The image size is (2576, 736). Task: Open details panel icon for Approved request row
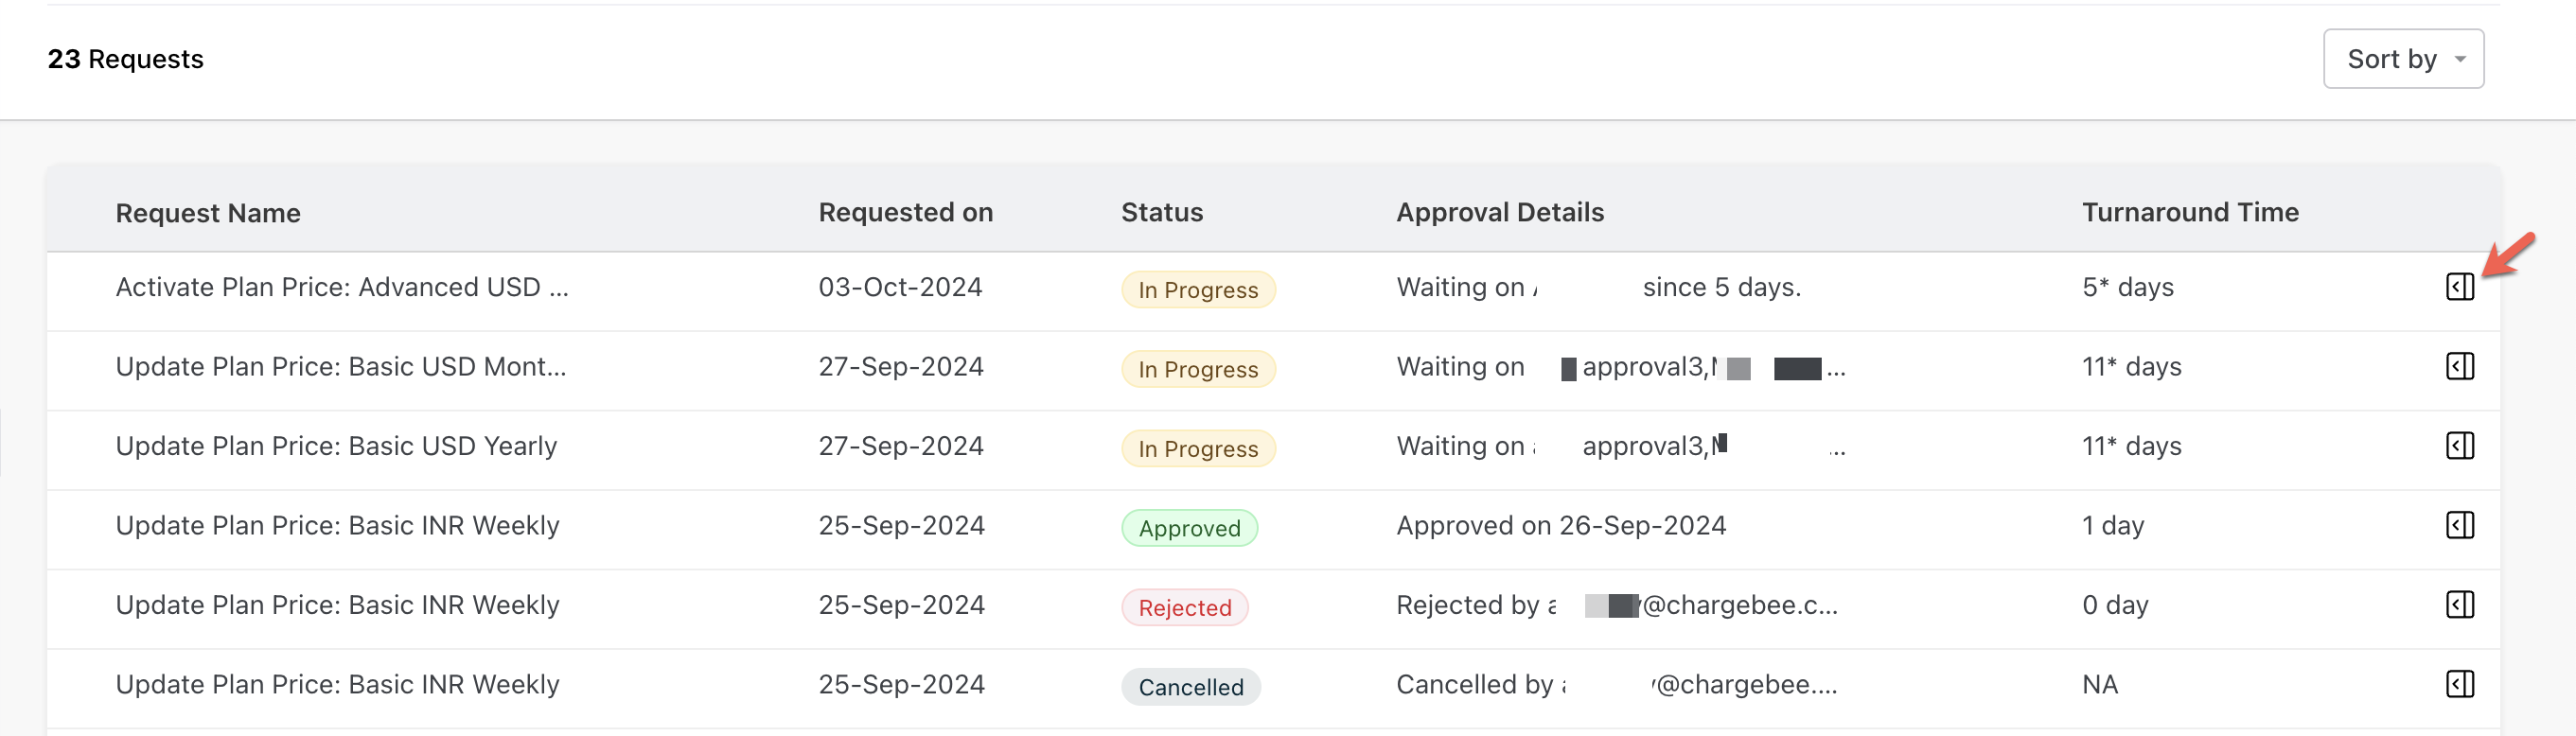(2459, 525)
